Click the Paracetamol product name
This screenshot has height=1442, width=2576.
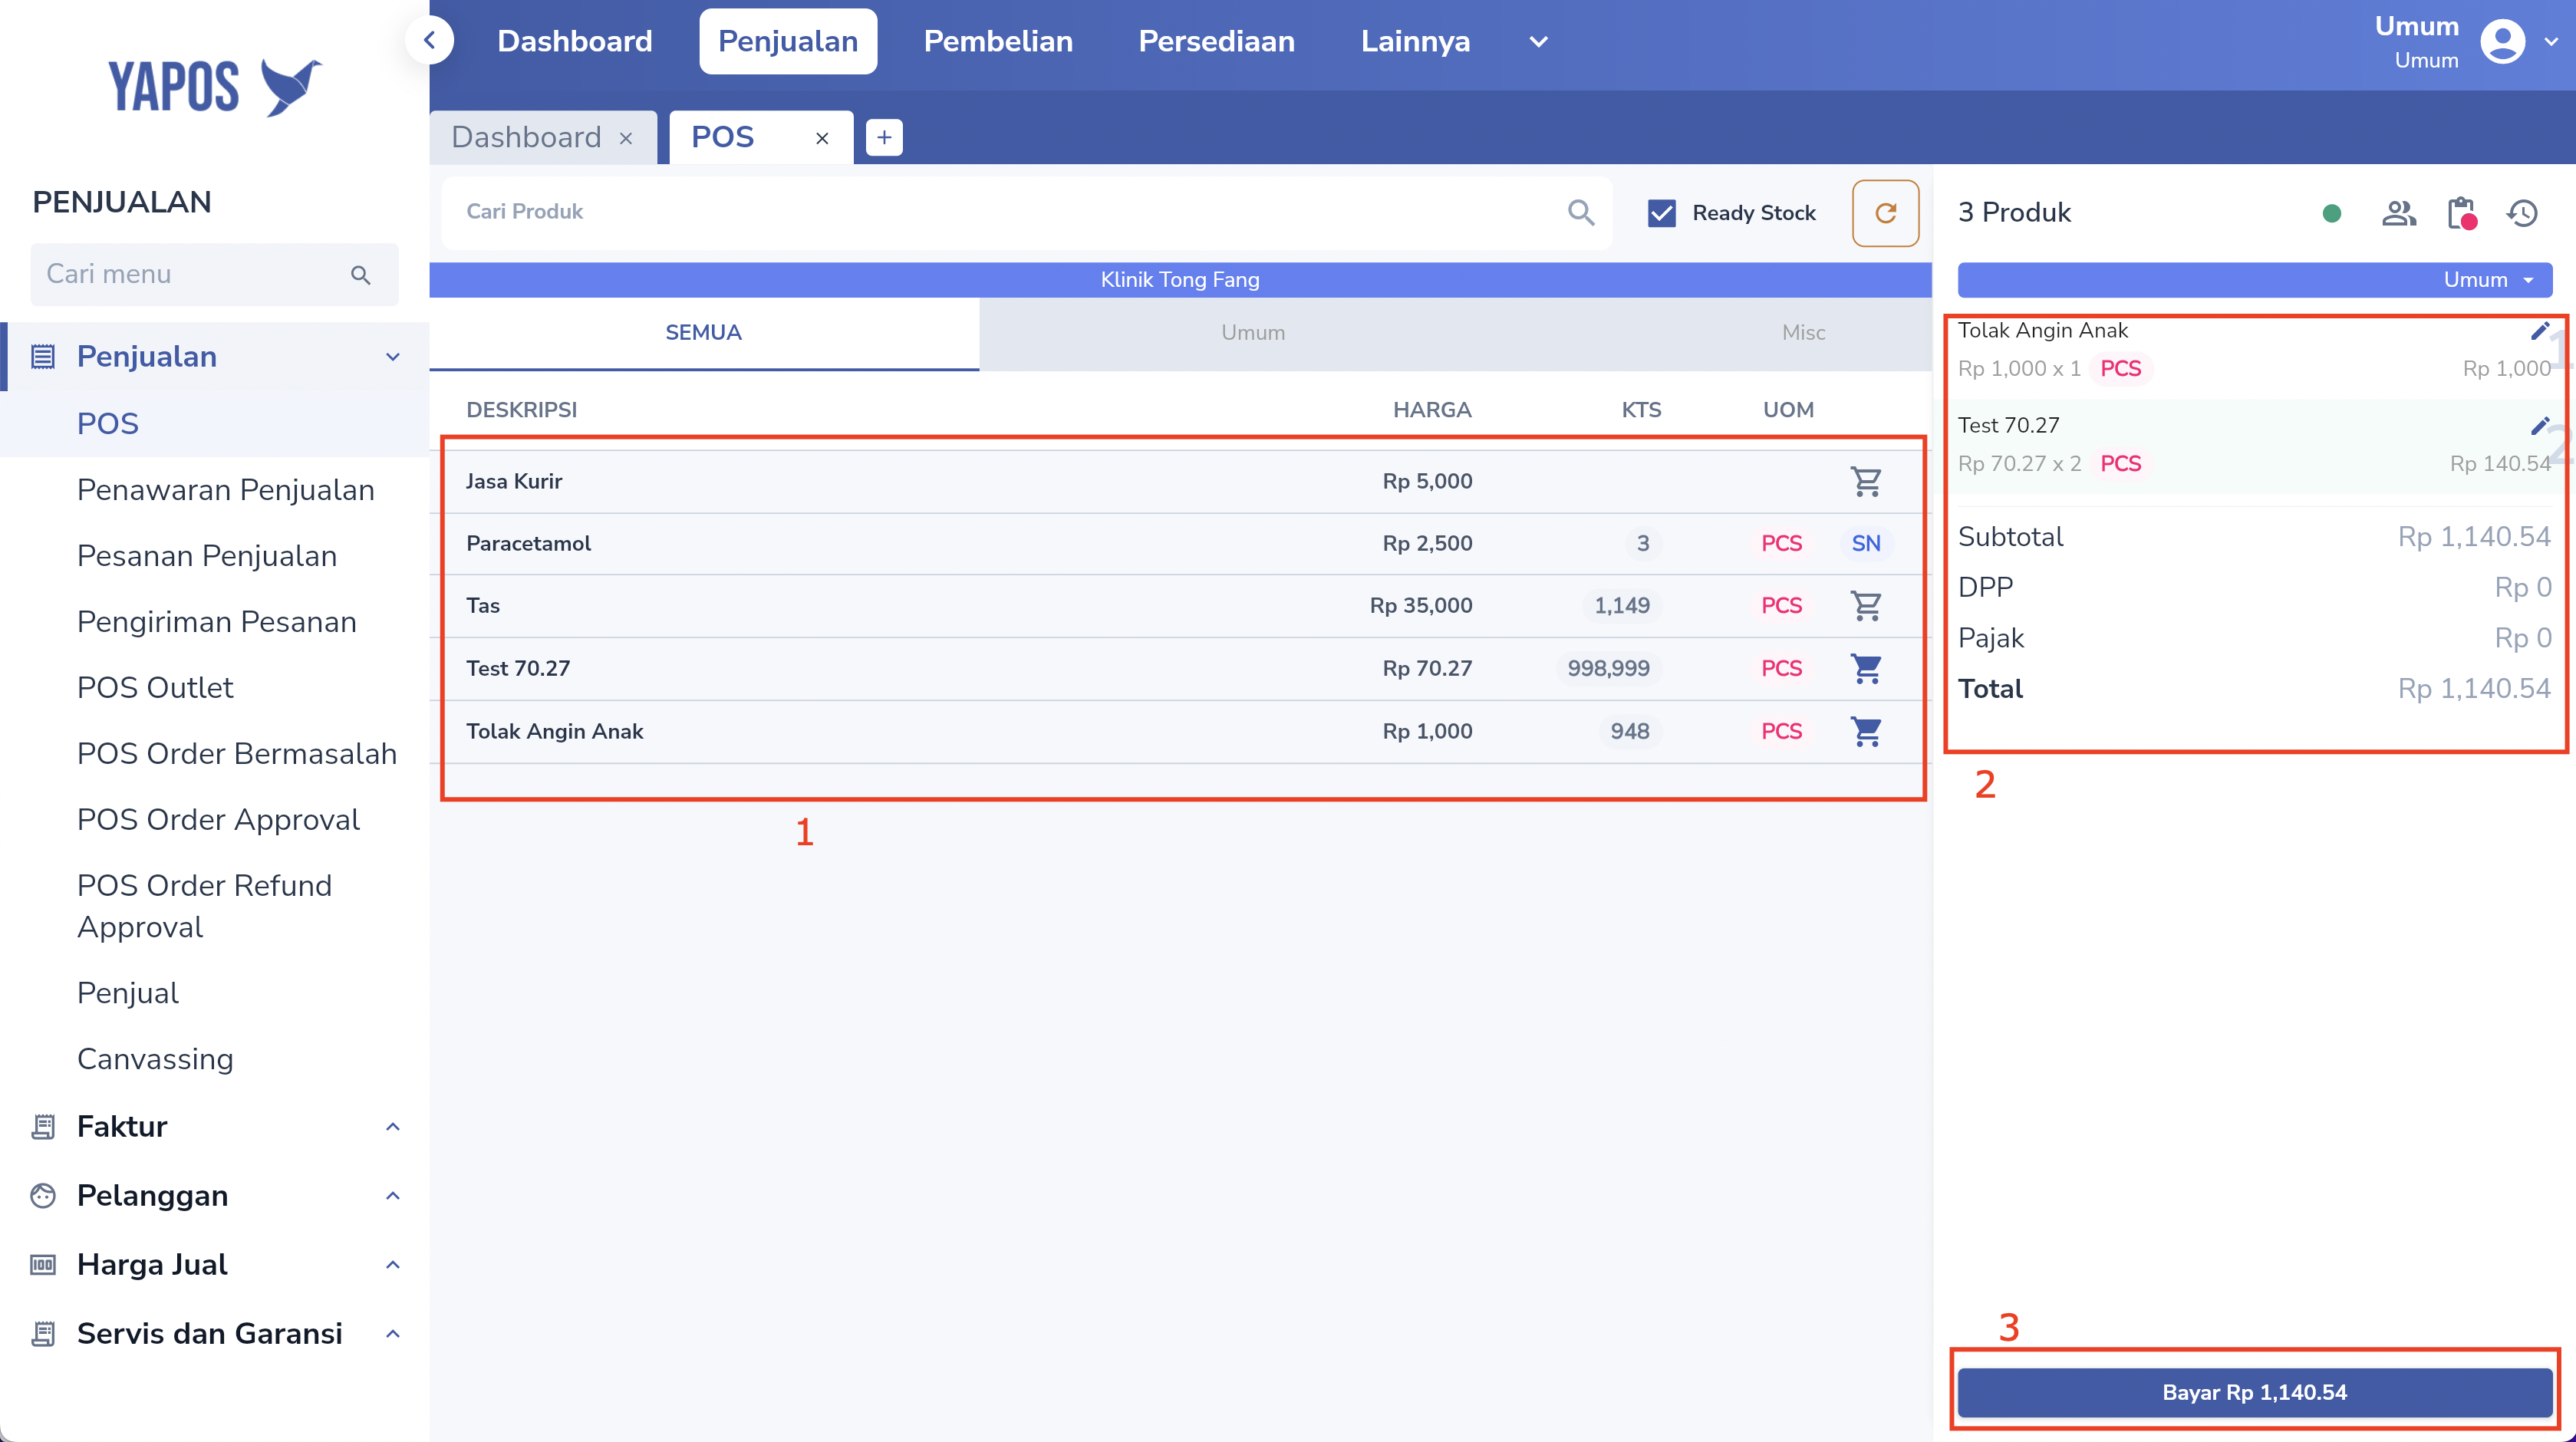tap(528, 543)
